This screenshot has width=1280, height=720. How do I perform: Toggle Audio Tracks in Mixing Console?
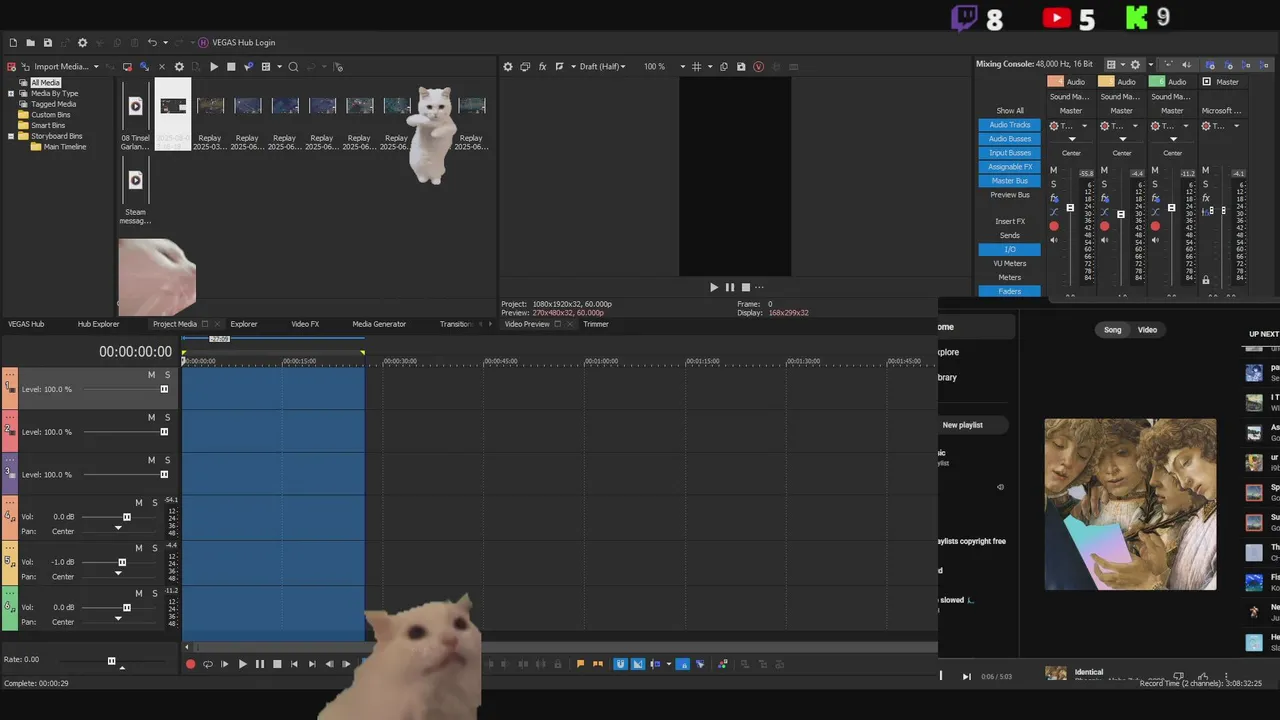point(1009,125)
